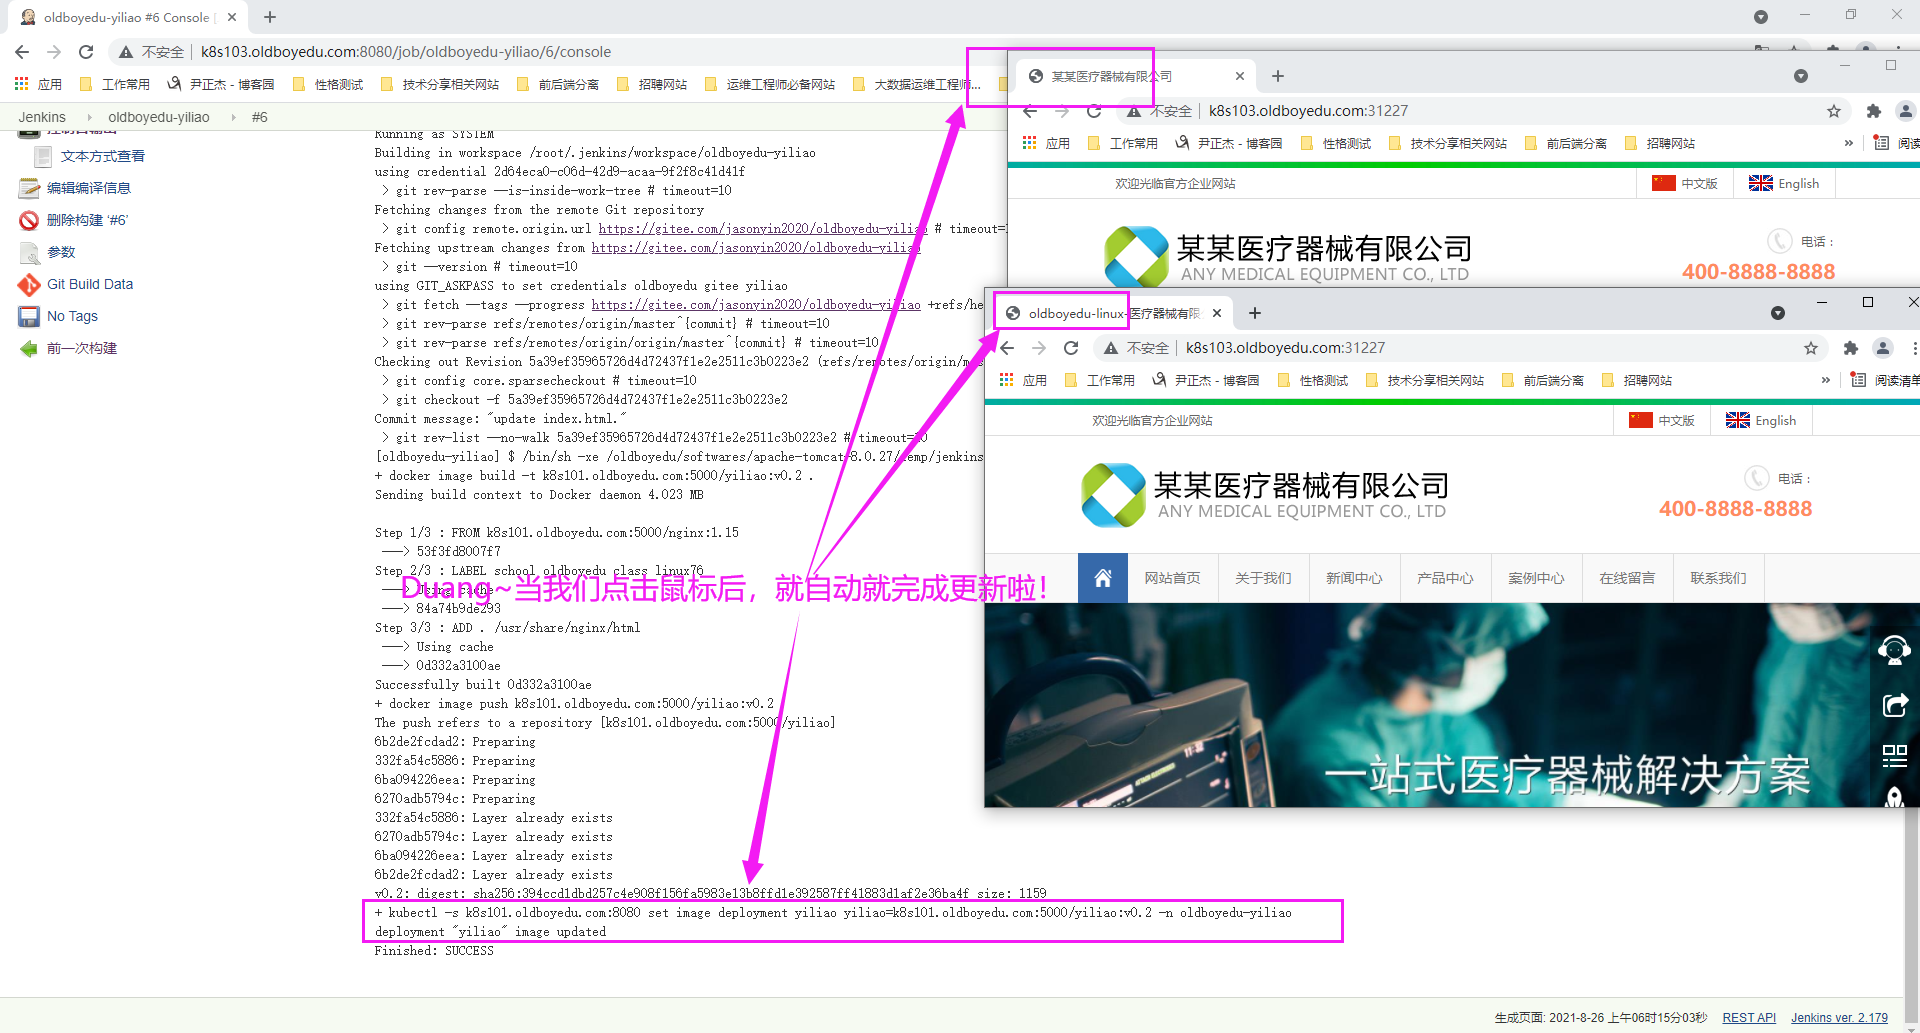
Task: Expand the Jenkins breadcrumb dropdown arrow
Action: (x=89, y=118)
